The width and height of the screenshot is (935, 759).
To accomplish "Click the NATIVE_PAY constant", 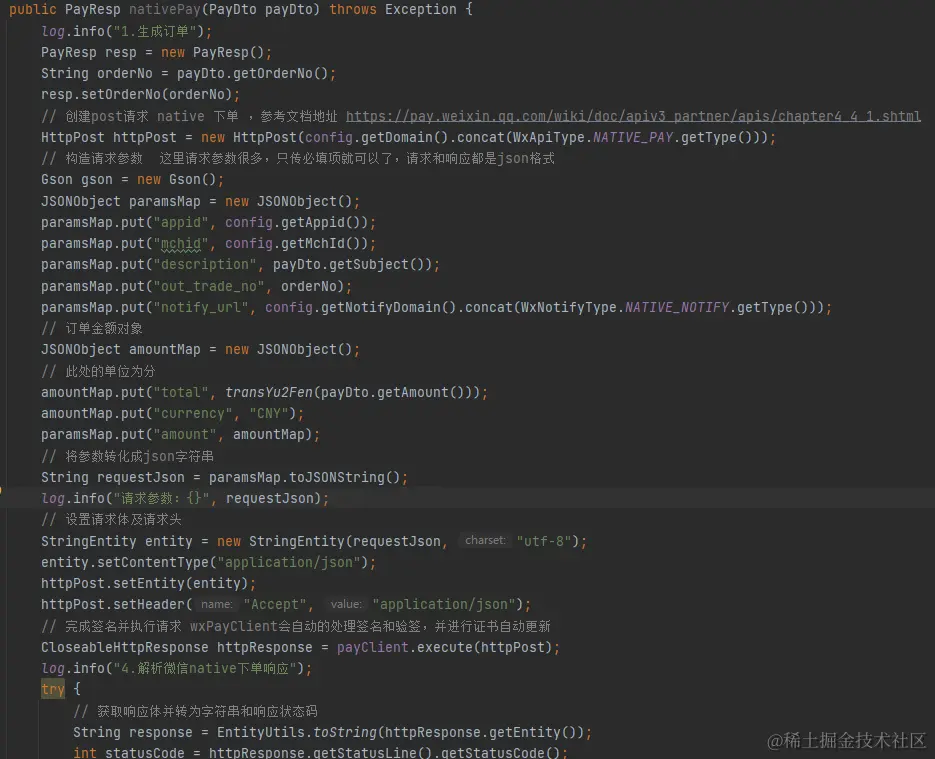I will click(x=633, y=137).
